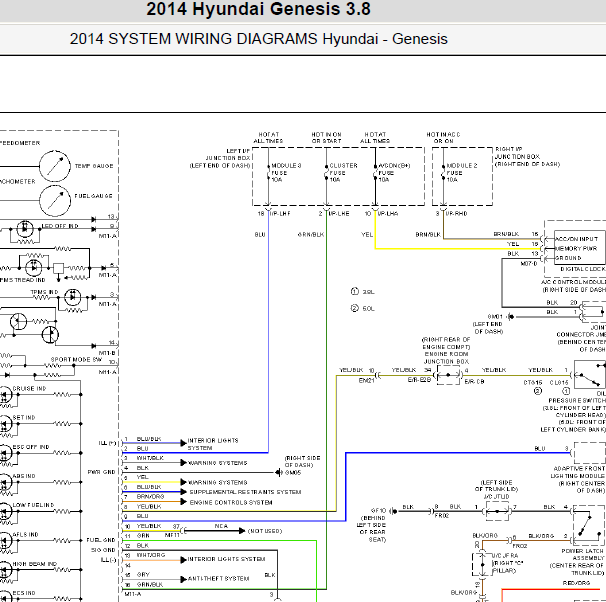Select the CRUISE IND indicator label

tap(29, 389)
